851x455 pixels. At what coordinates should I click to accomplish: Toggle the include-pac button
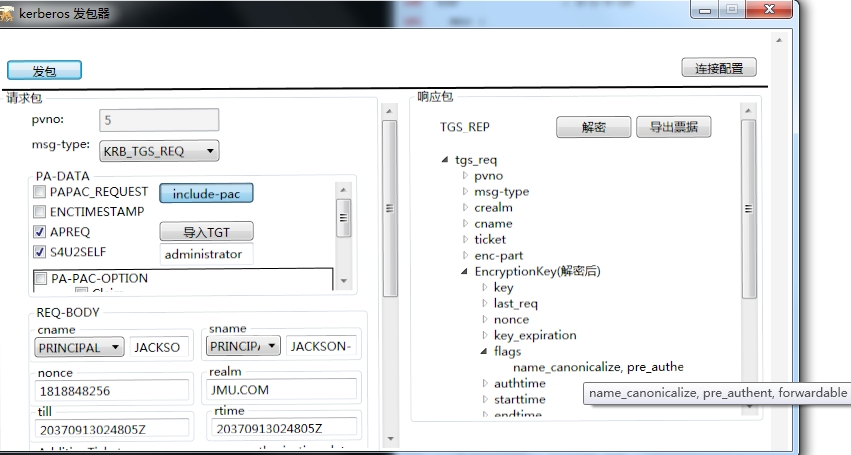(x=206, y=194)
